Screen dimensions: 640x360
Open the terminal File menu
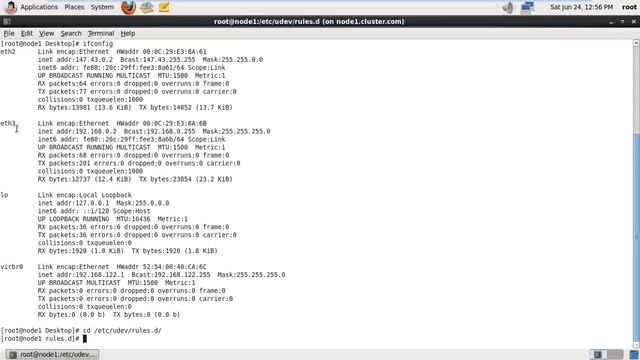(9, 33)
